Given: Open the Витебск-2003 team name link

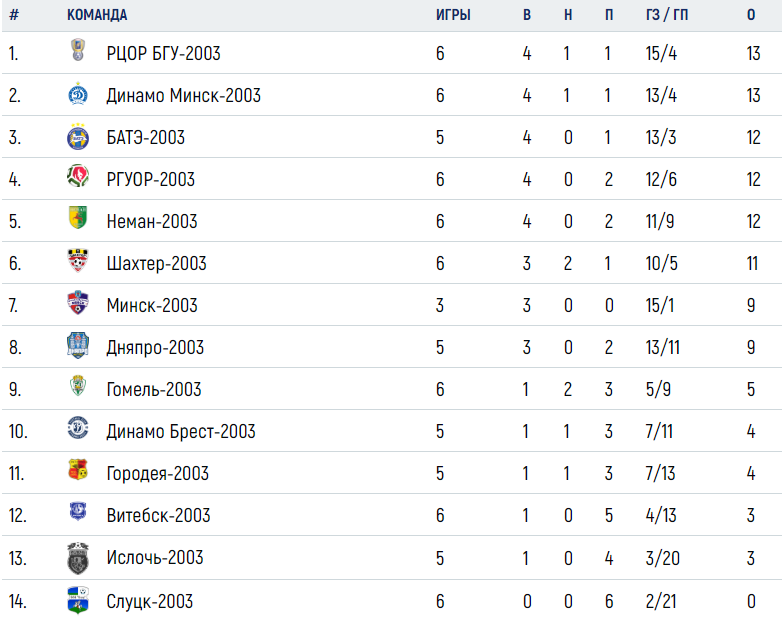Looking at the screenshot, I should 159,515.
